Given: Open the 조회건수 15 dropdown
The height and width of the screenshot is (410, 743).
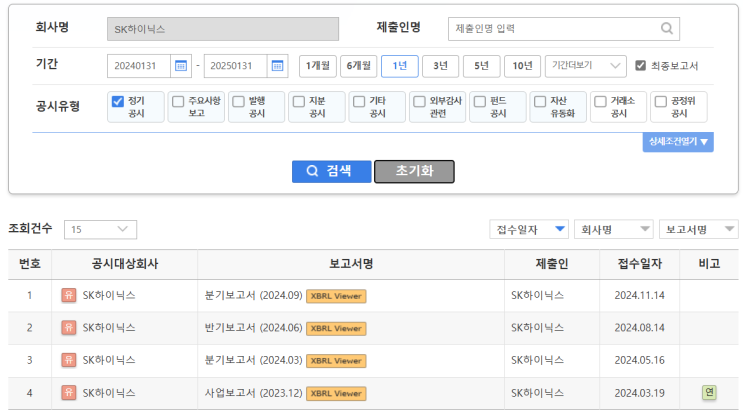Looking at the screenshot, I should (x=100, y=229).
